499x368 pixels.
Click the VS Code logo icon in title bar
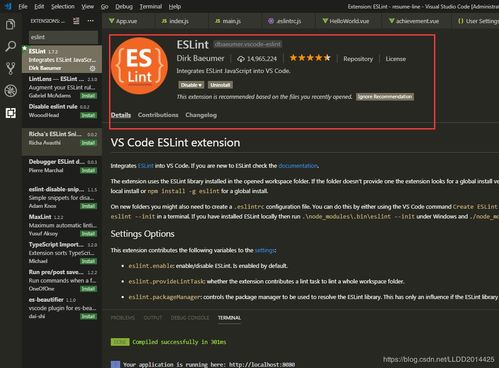(x=8, y=6)
